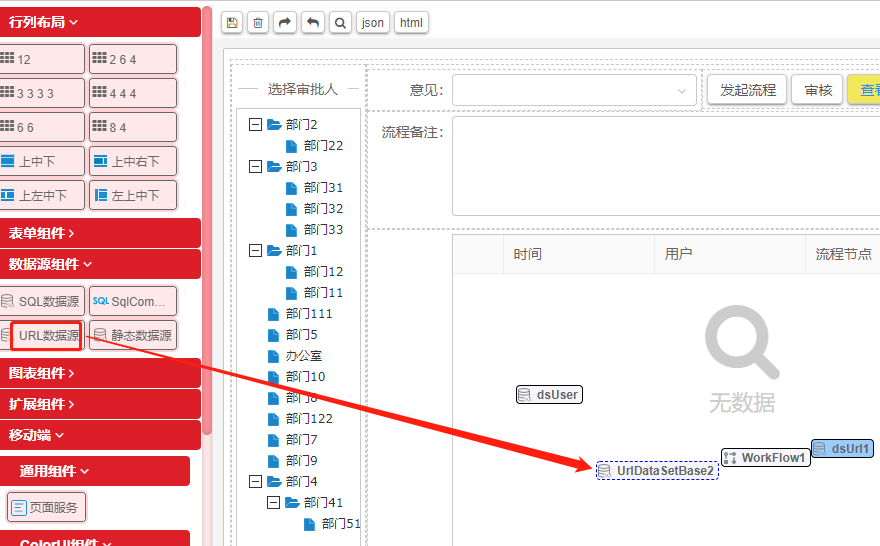Expand the 表单组件 section
Image resolution: width=880 pixels, height=546 pixels.
click(100, 233)
